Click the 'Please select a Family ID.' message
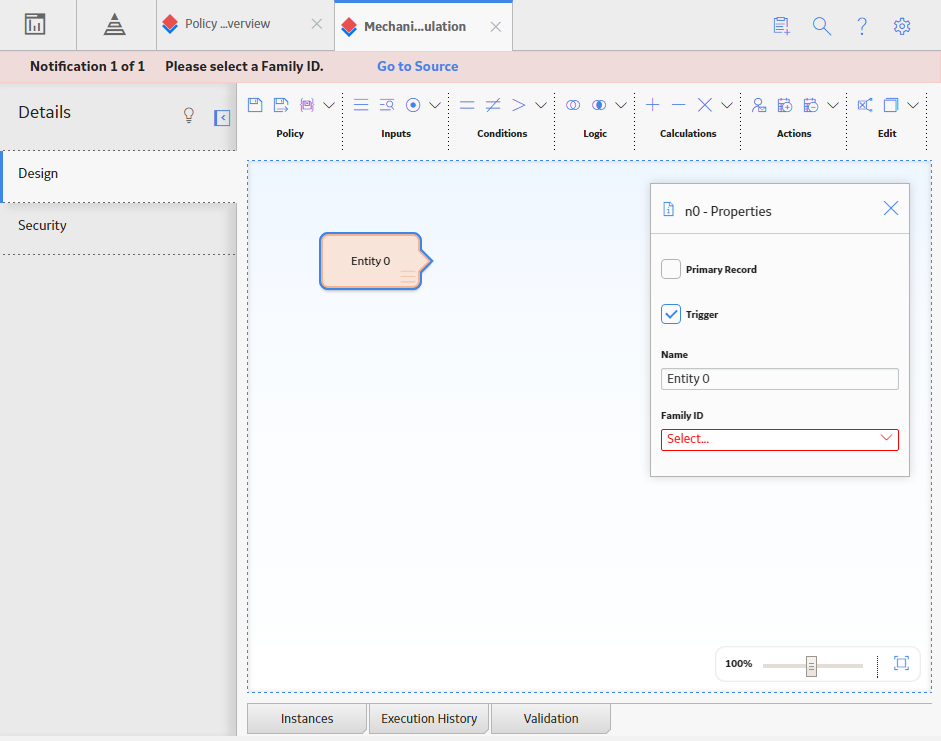941x741 pixels. point(244,66)
